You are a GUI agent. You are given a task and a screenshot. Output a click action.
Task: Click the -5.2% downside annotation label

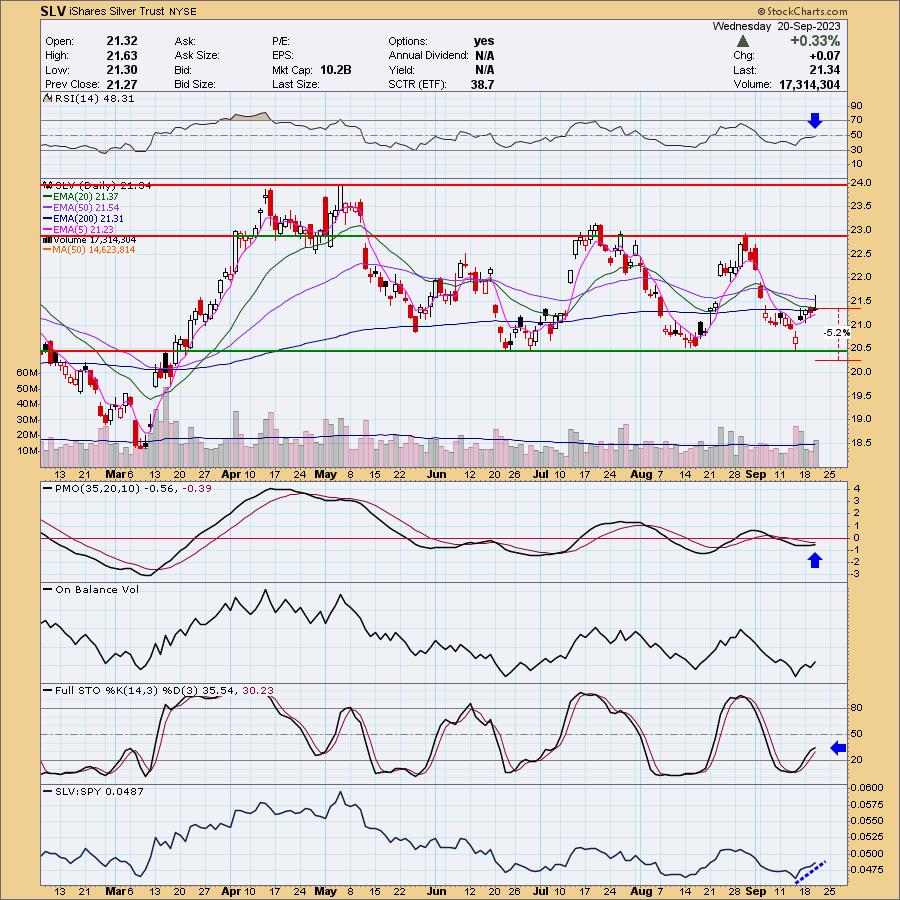(836, 332)
